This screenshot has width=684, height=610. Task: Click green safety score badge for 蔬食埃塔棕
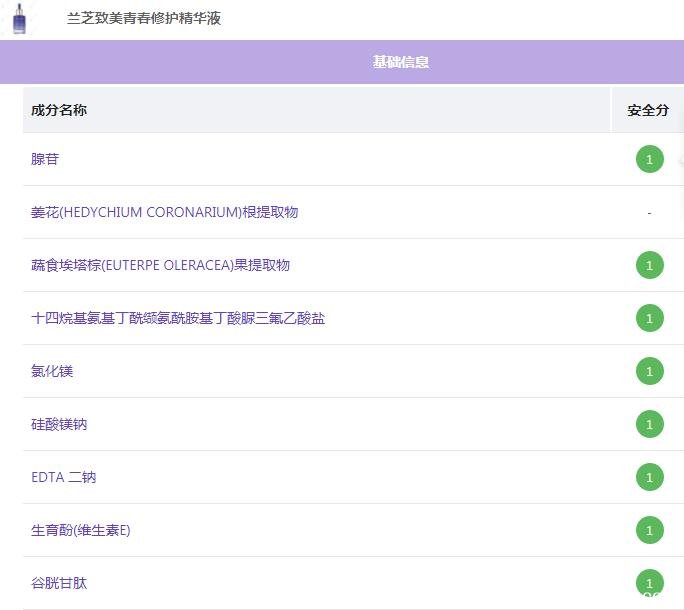tap(649, 265)
